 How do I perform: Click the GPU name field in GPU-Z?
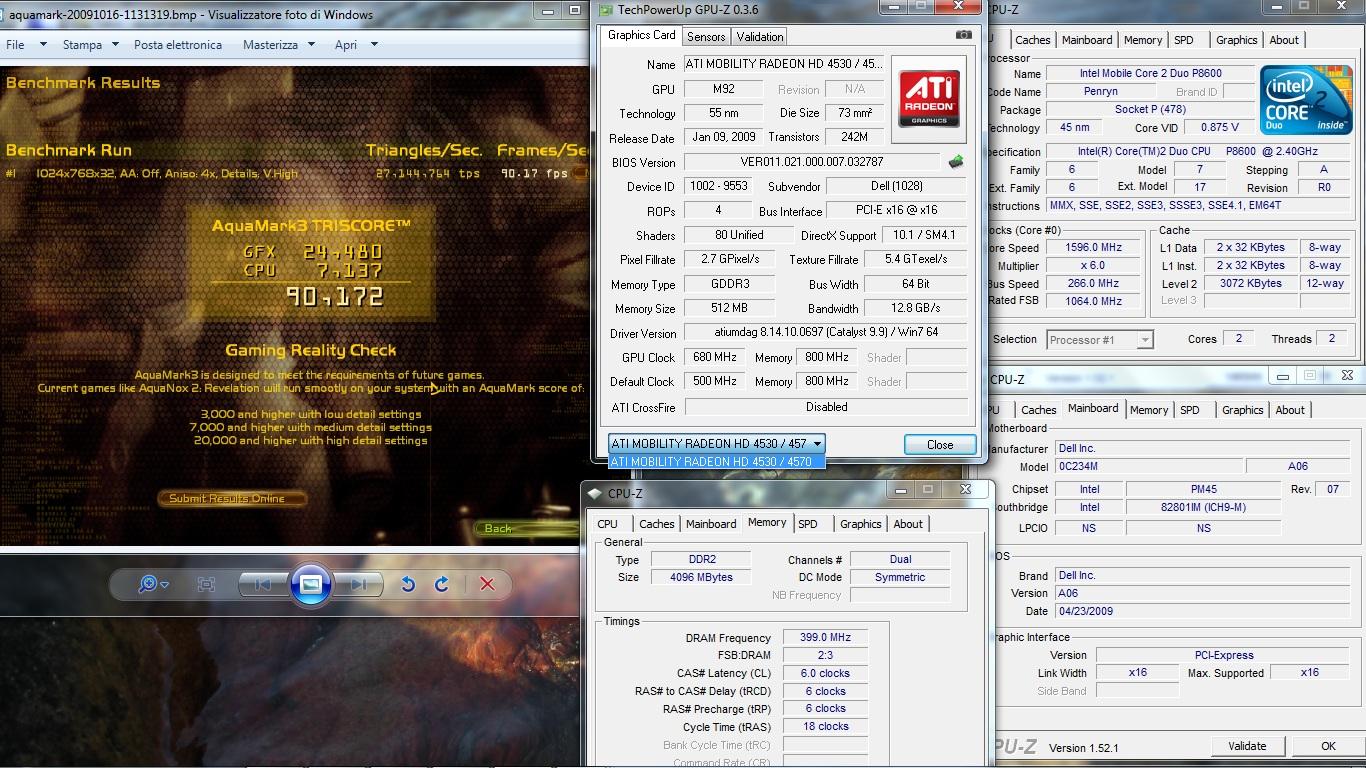point(784,64)
